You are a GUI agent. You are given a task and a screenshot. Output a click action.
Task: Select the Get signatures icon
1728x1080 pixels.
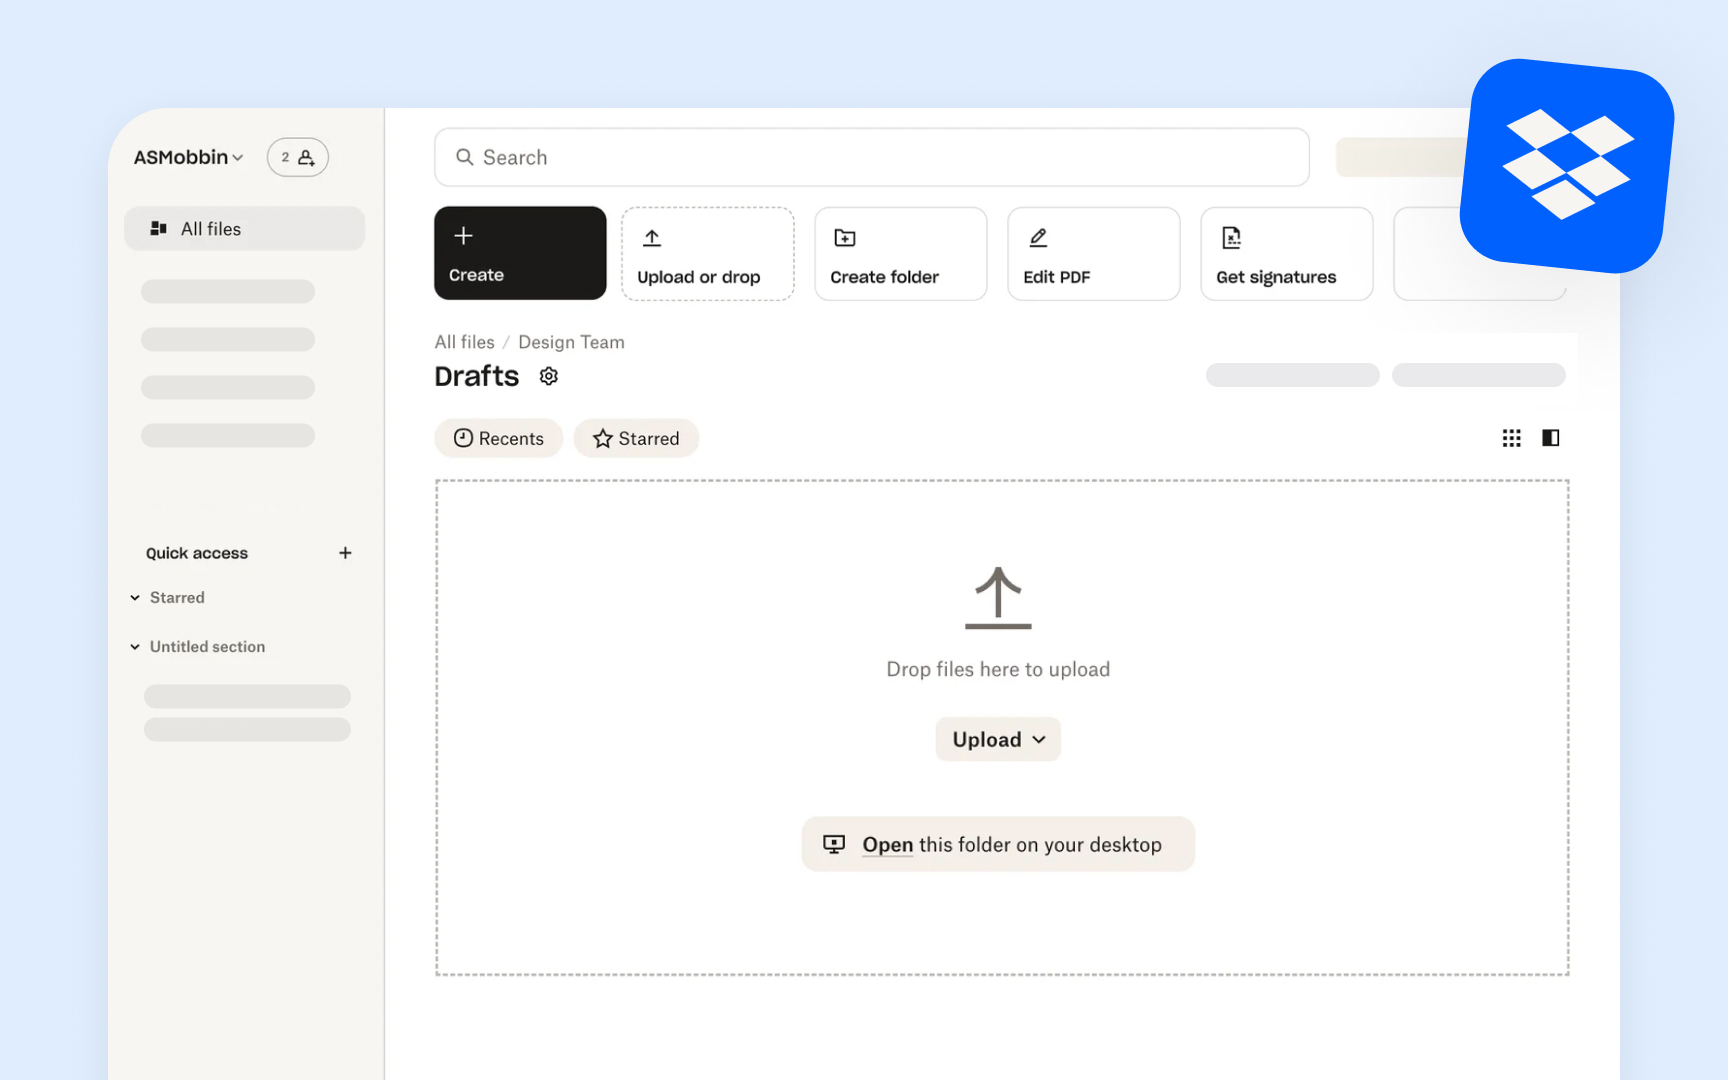point(1231,238)
